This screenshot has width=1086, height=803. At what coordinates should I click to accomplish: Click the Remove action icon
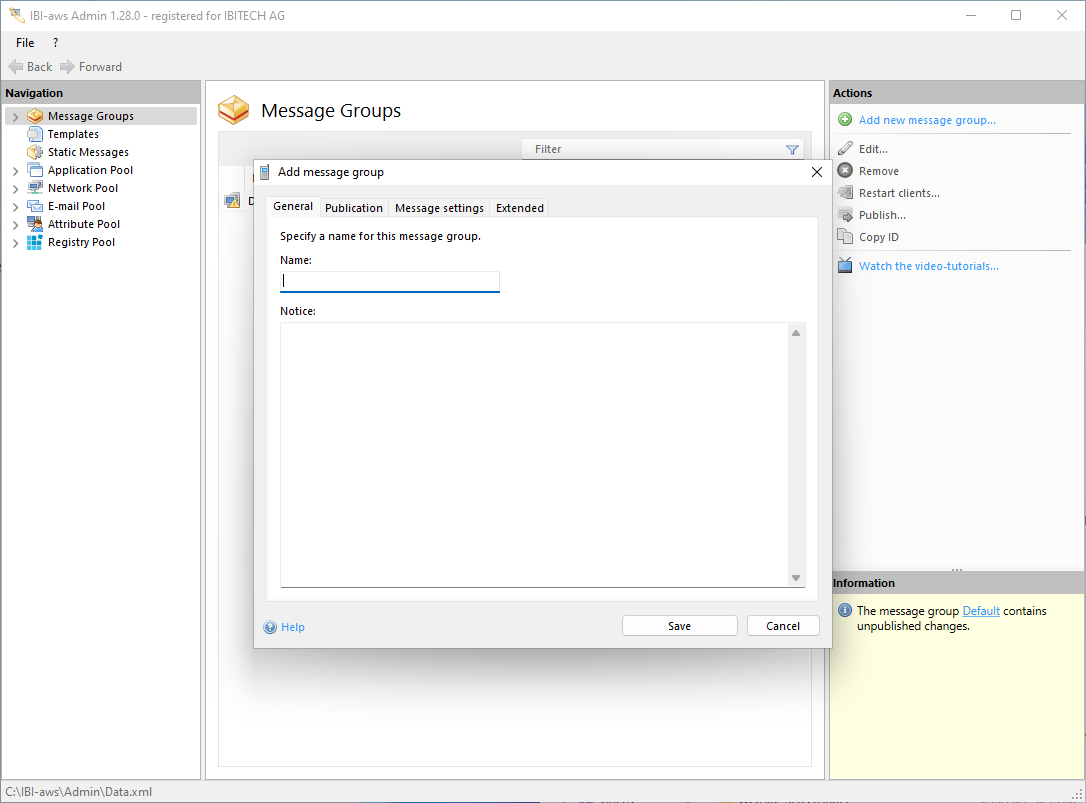(x=845, y=171)
